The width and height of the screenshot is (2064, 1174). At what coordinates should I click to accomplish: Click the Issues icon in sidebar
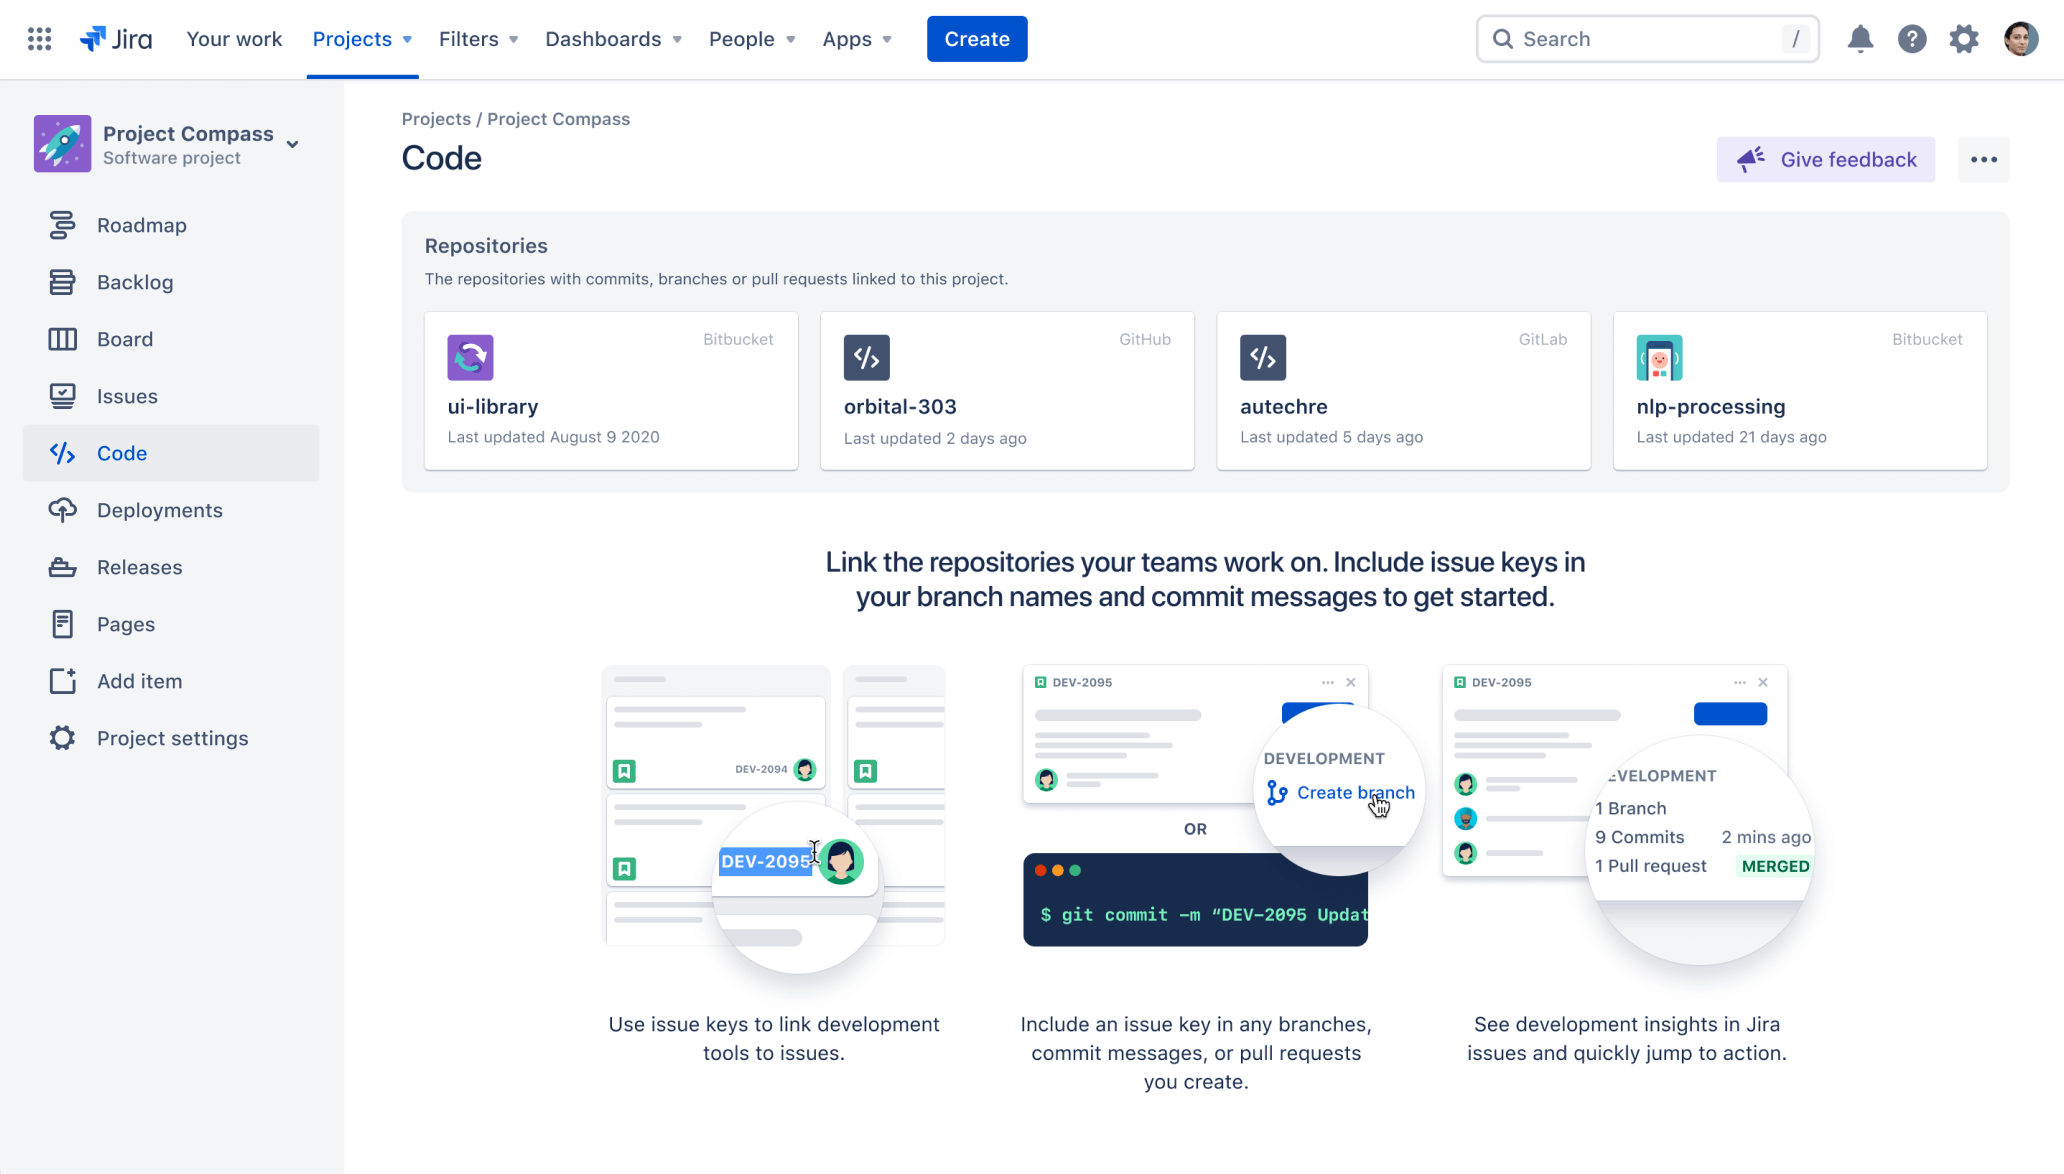coord(61,396)
